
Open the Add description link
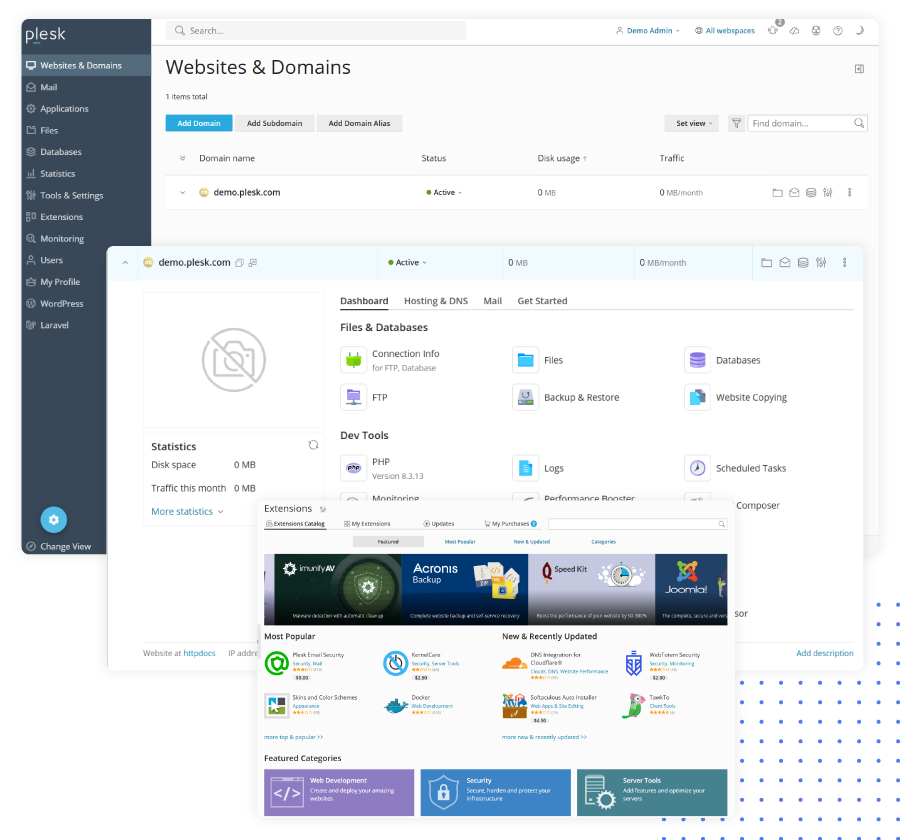(x=824, y=653)
